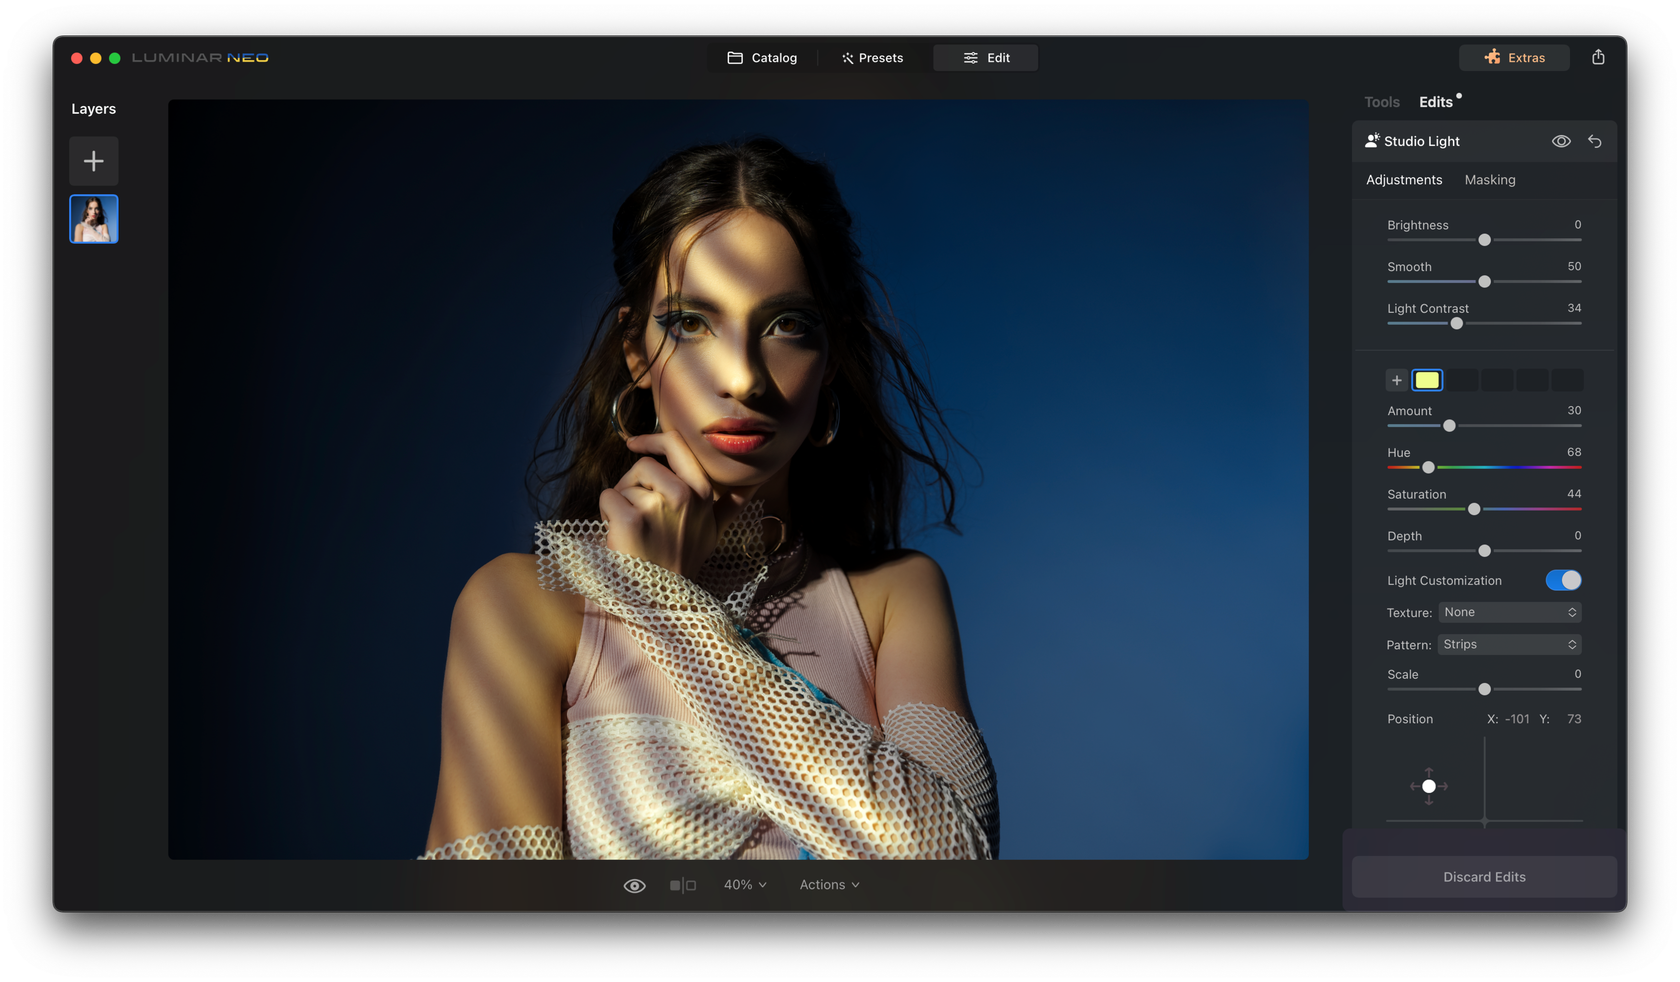Hide Studio Light effect with the panel eye toggle

click(1561, 141)
